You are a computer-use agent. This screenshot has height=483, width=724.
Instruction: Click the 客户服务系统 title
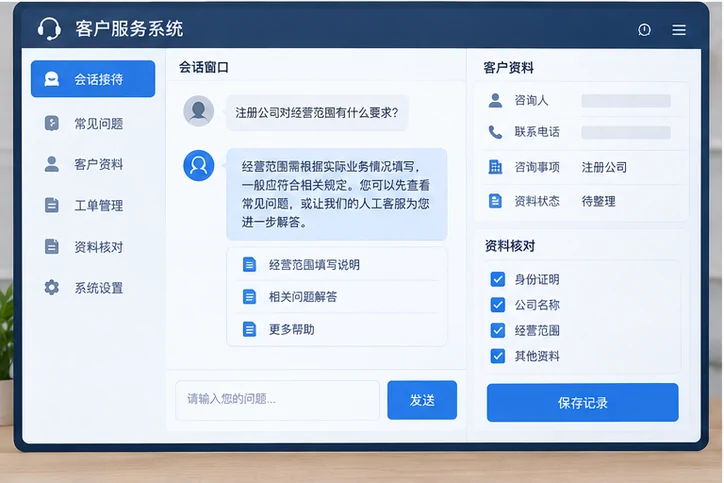[x=129, y=29]
